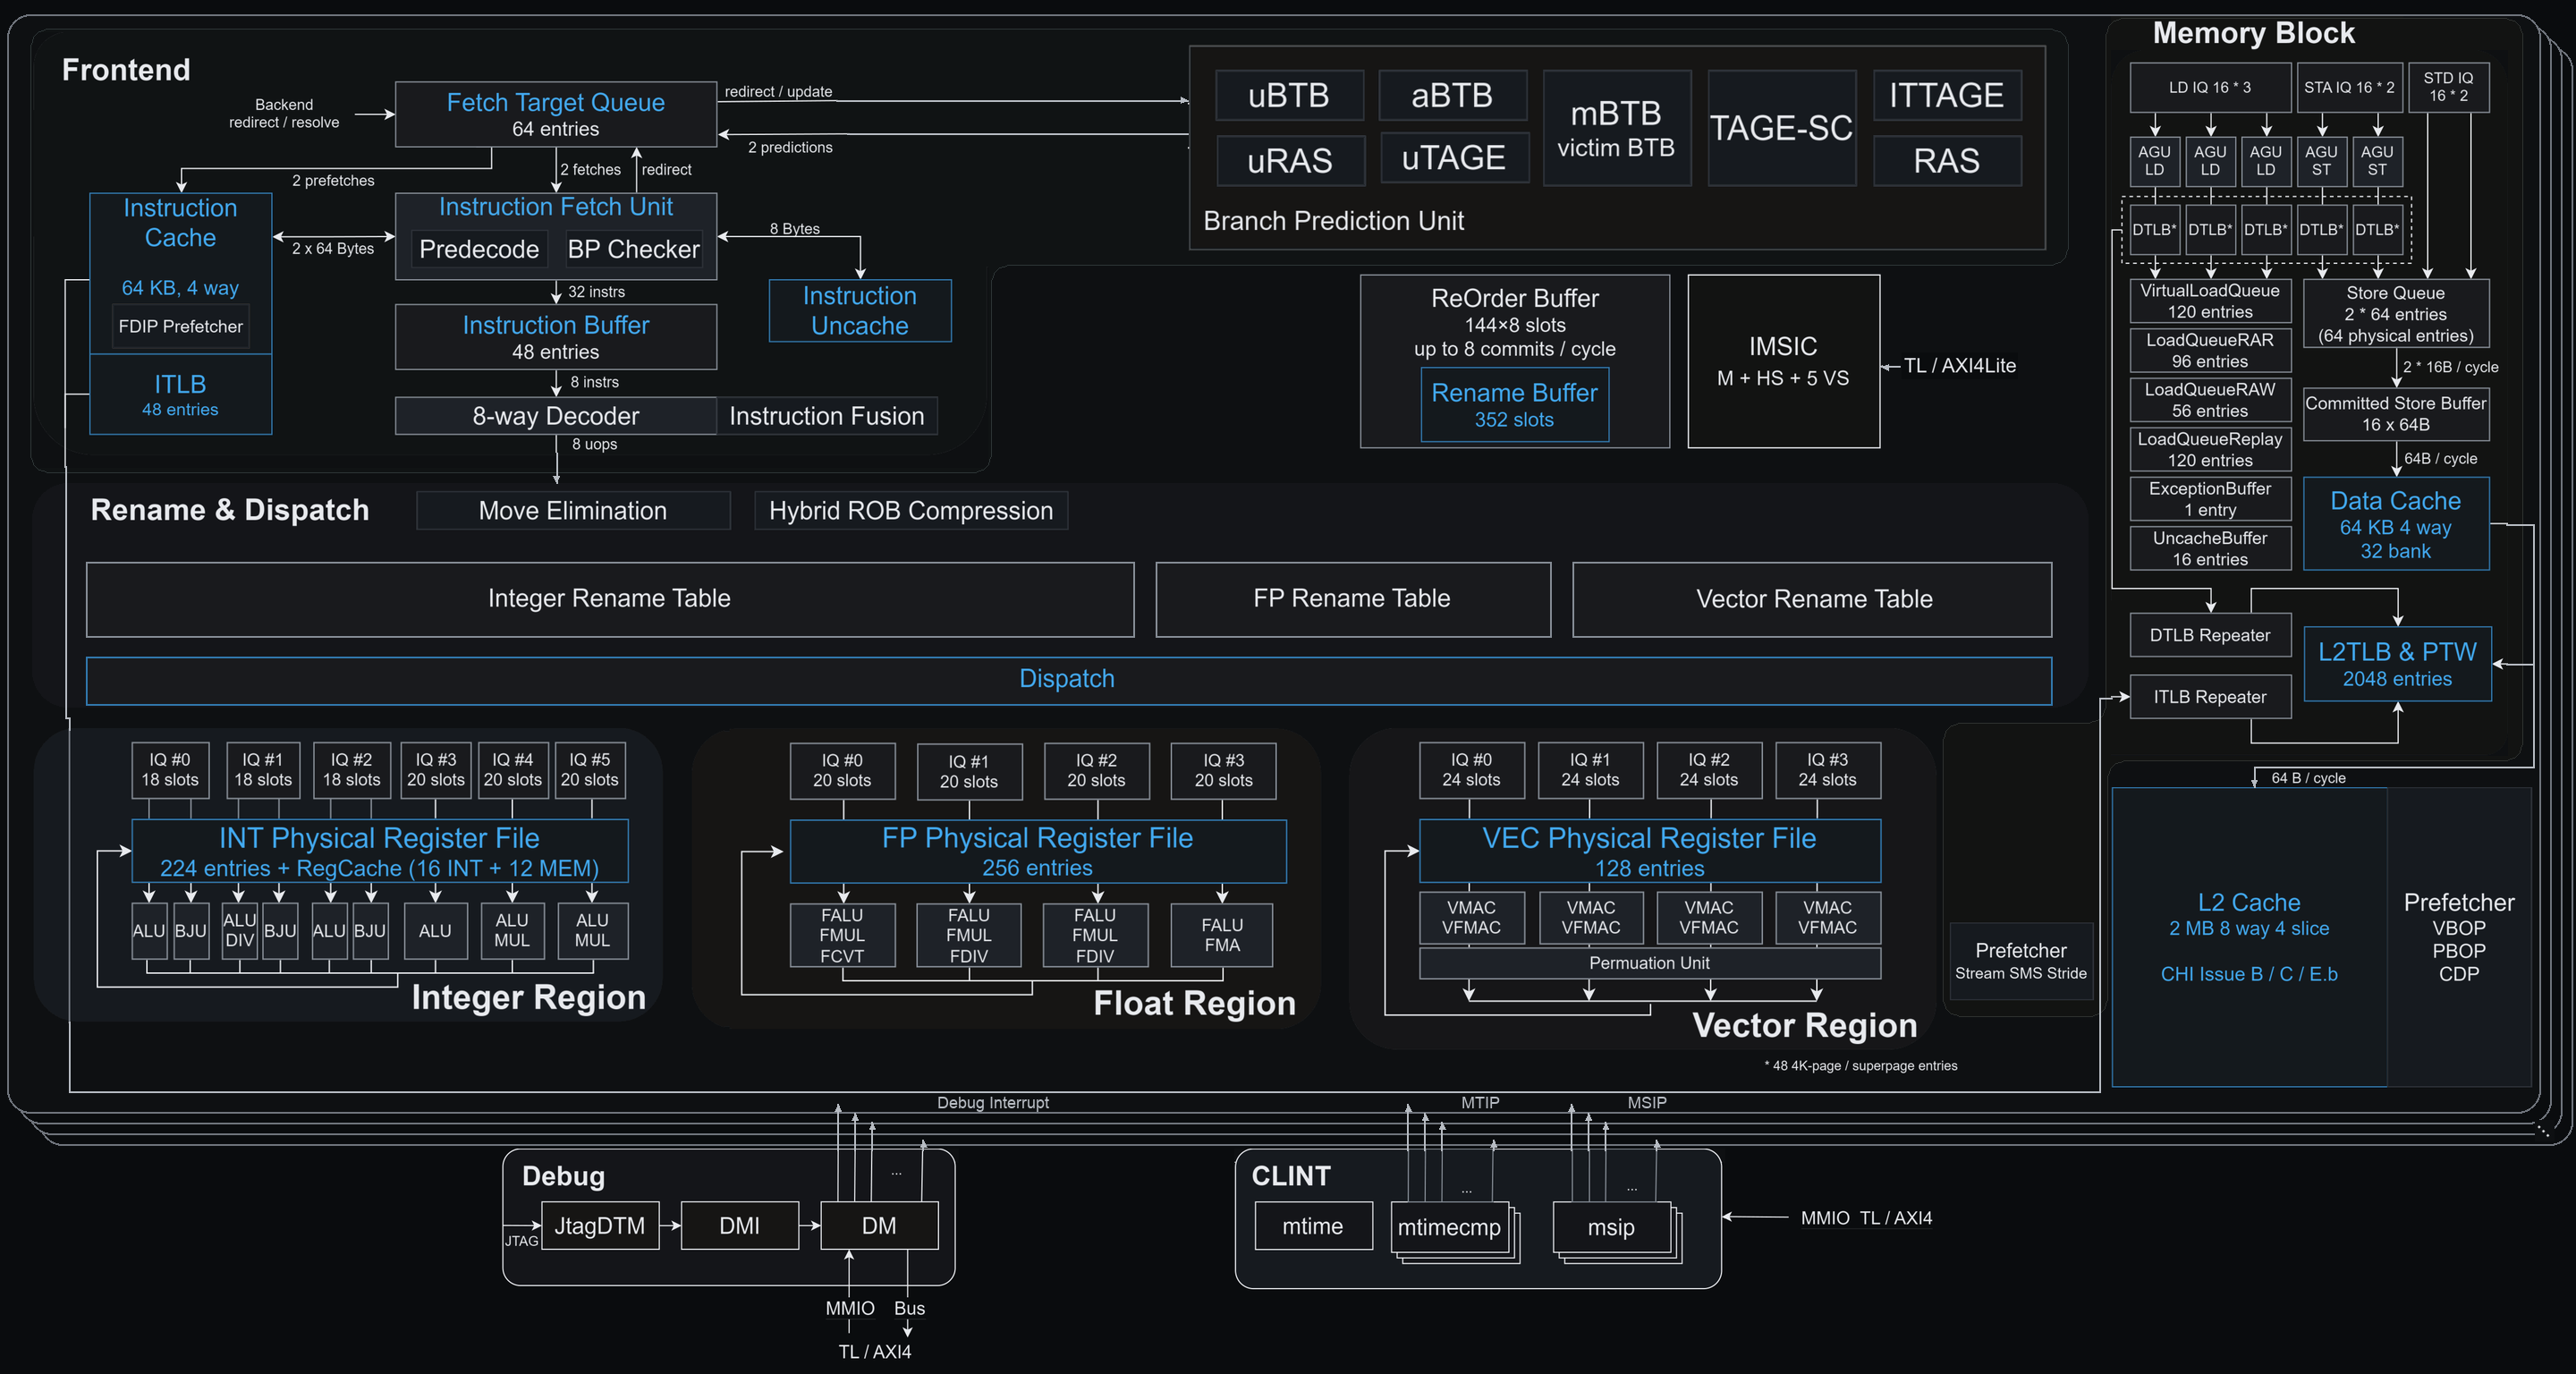Select the Instruction Cache block
Viewport: 2576px width, 1374px height.
(180, 273)
